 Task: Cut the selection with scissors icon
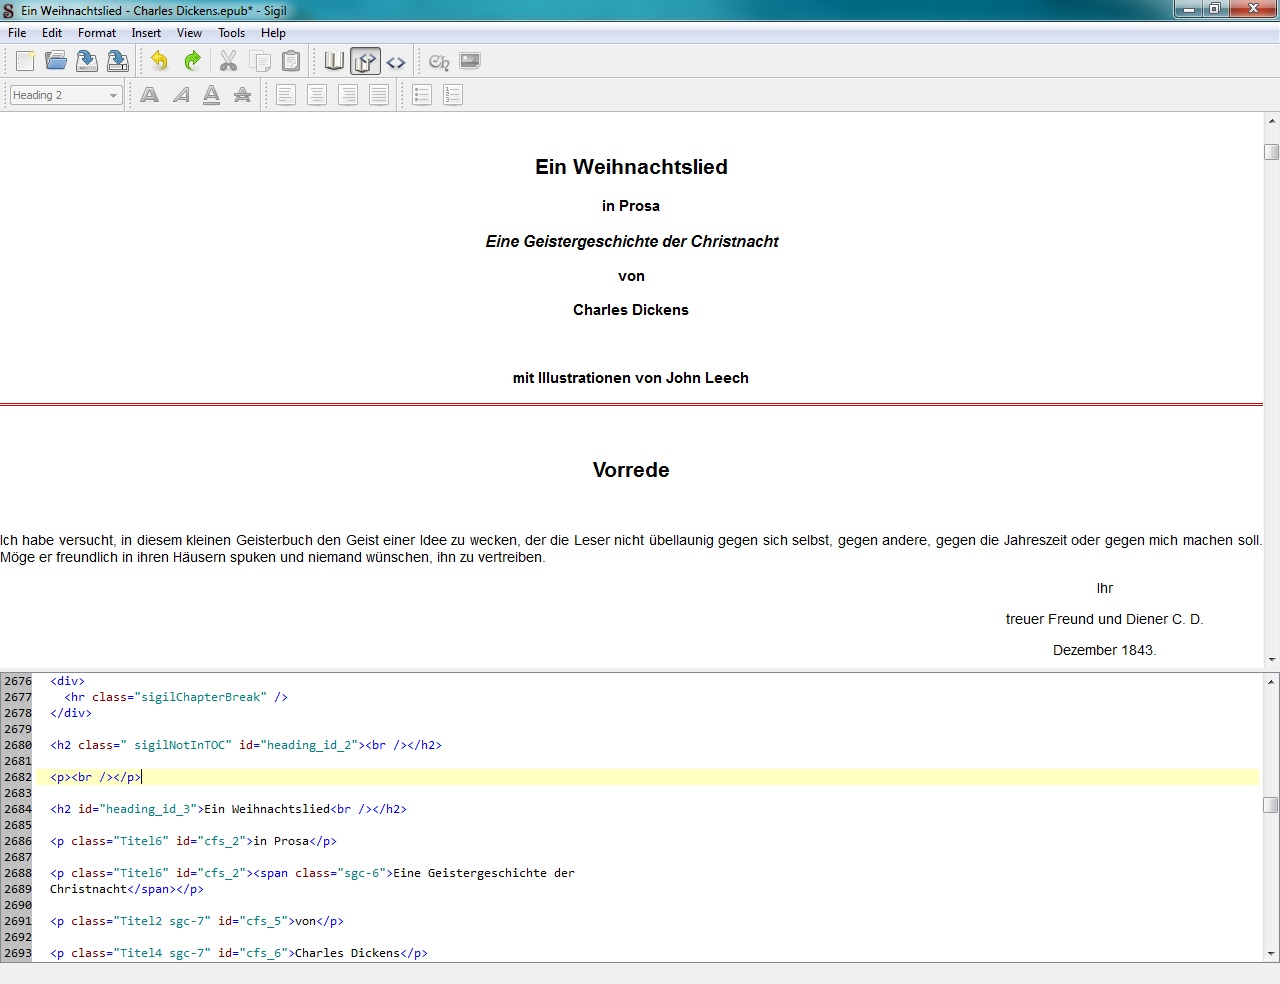[229, 62]
